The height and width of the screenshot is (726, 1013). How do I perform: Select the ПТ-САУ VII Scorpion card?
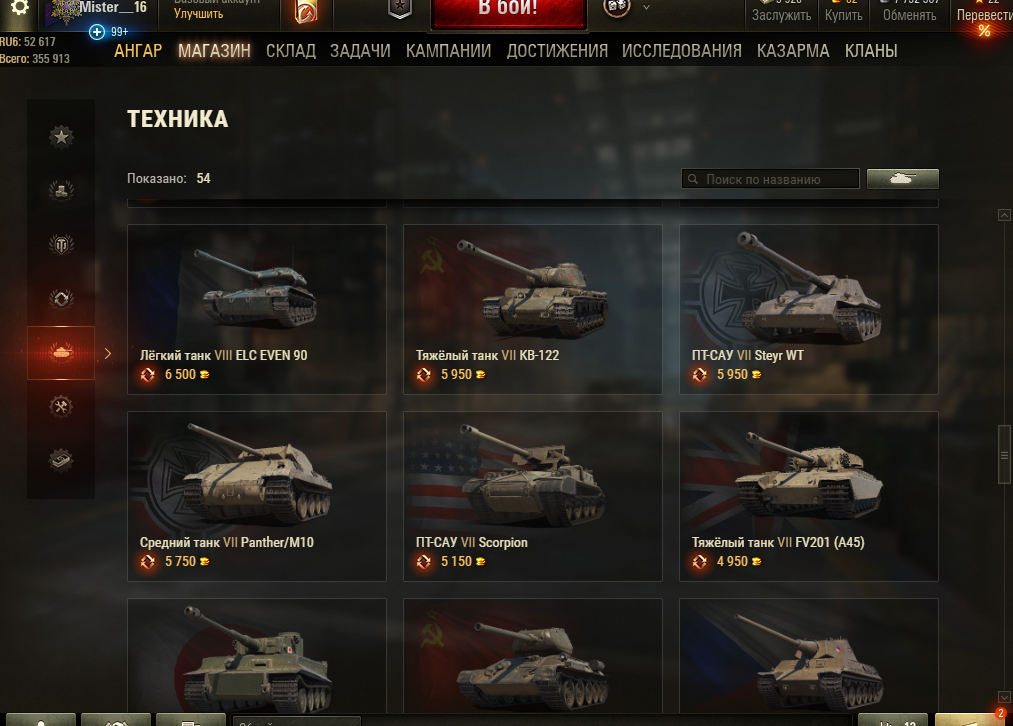click(x=532, y=496)
